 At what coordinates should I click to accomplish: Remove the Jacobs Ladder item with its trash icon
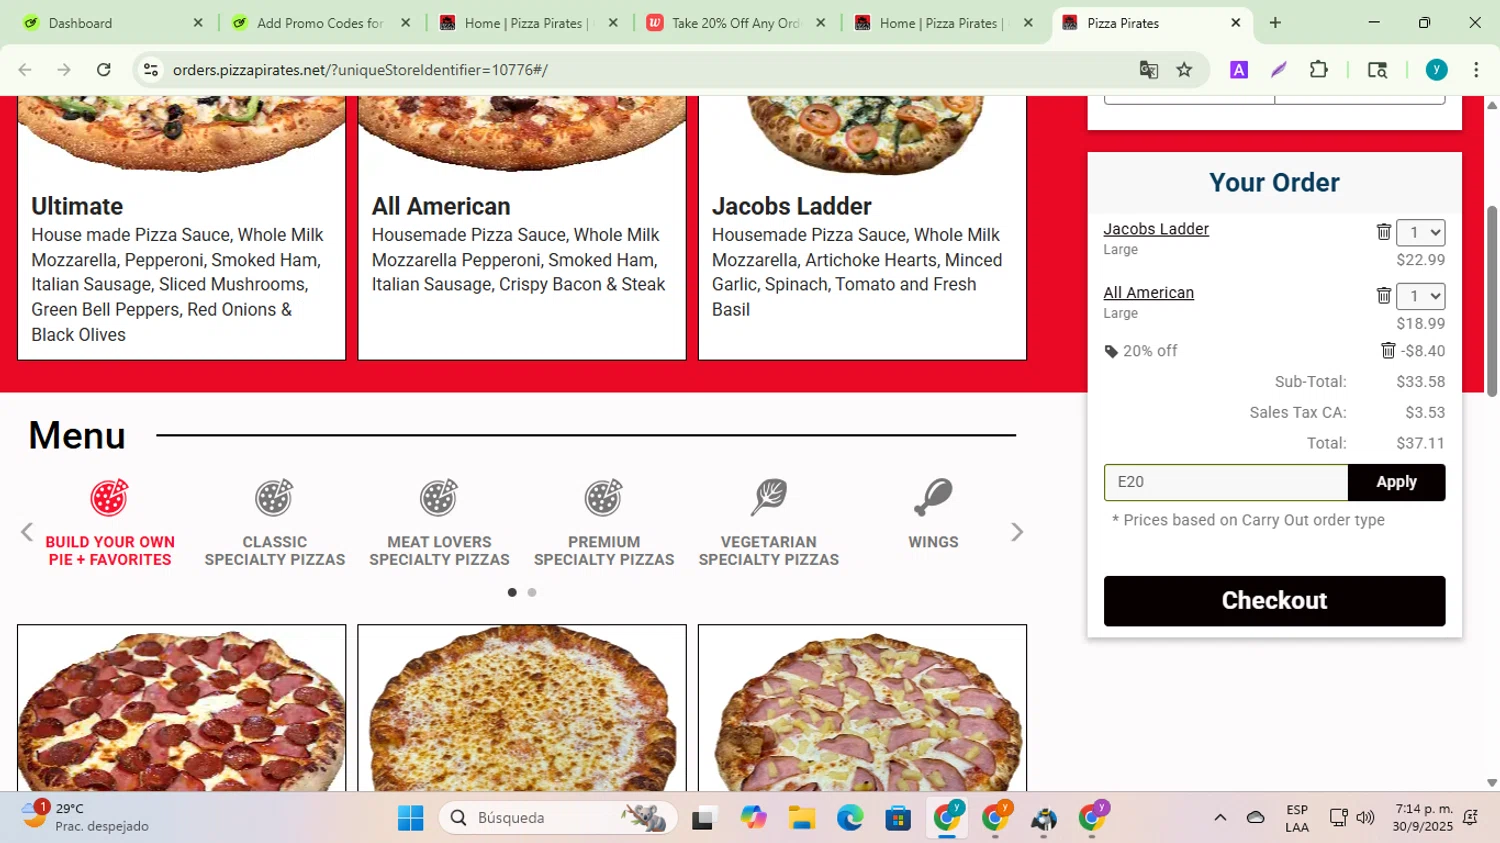coord(1384,232)
